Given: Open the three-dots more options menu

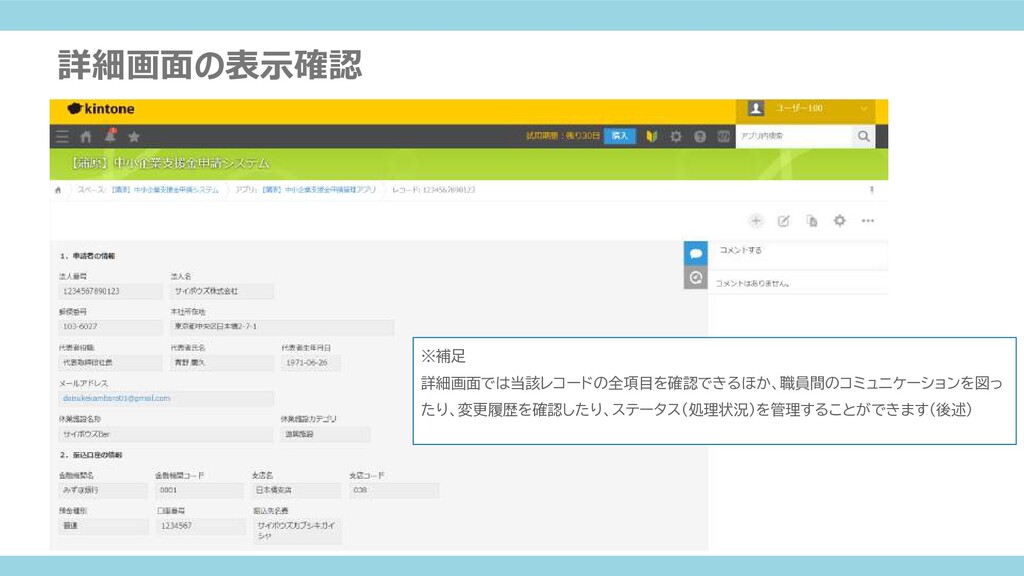Looking at the screenshot, I should click(x=868, y=221).
